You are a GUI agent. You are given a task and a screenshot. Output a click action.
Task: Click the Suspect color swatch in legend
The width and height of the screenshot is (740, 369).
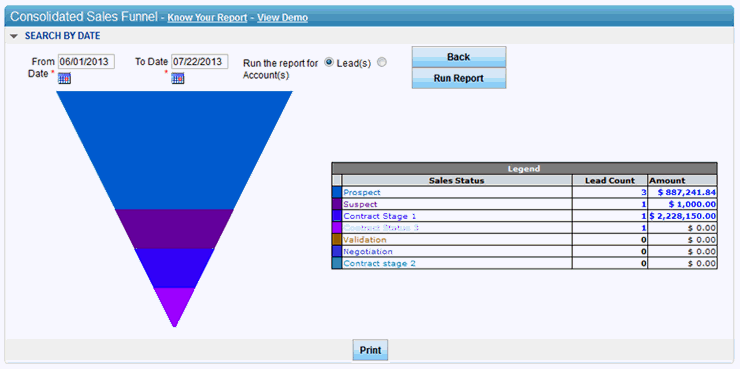336,204
